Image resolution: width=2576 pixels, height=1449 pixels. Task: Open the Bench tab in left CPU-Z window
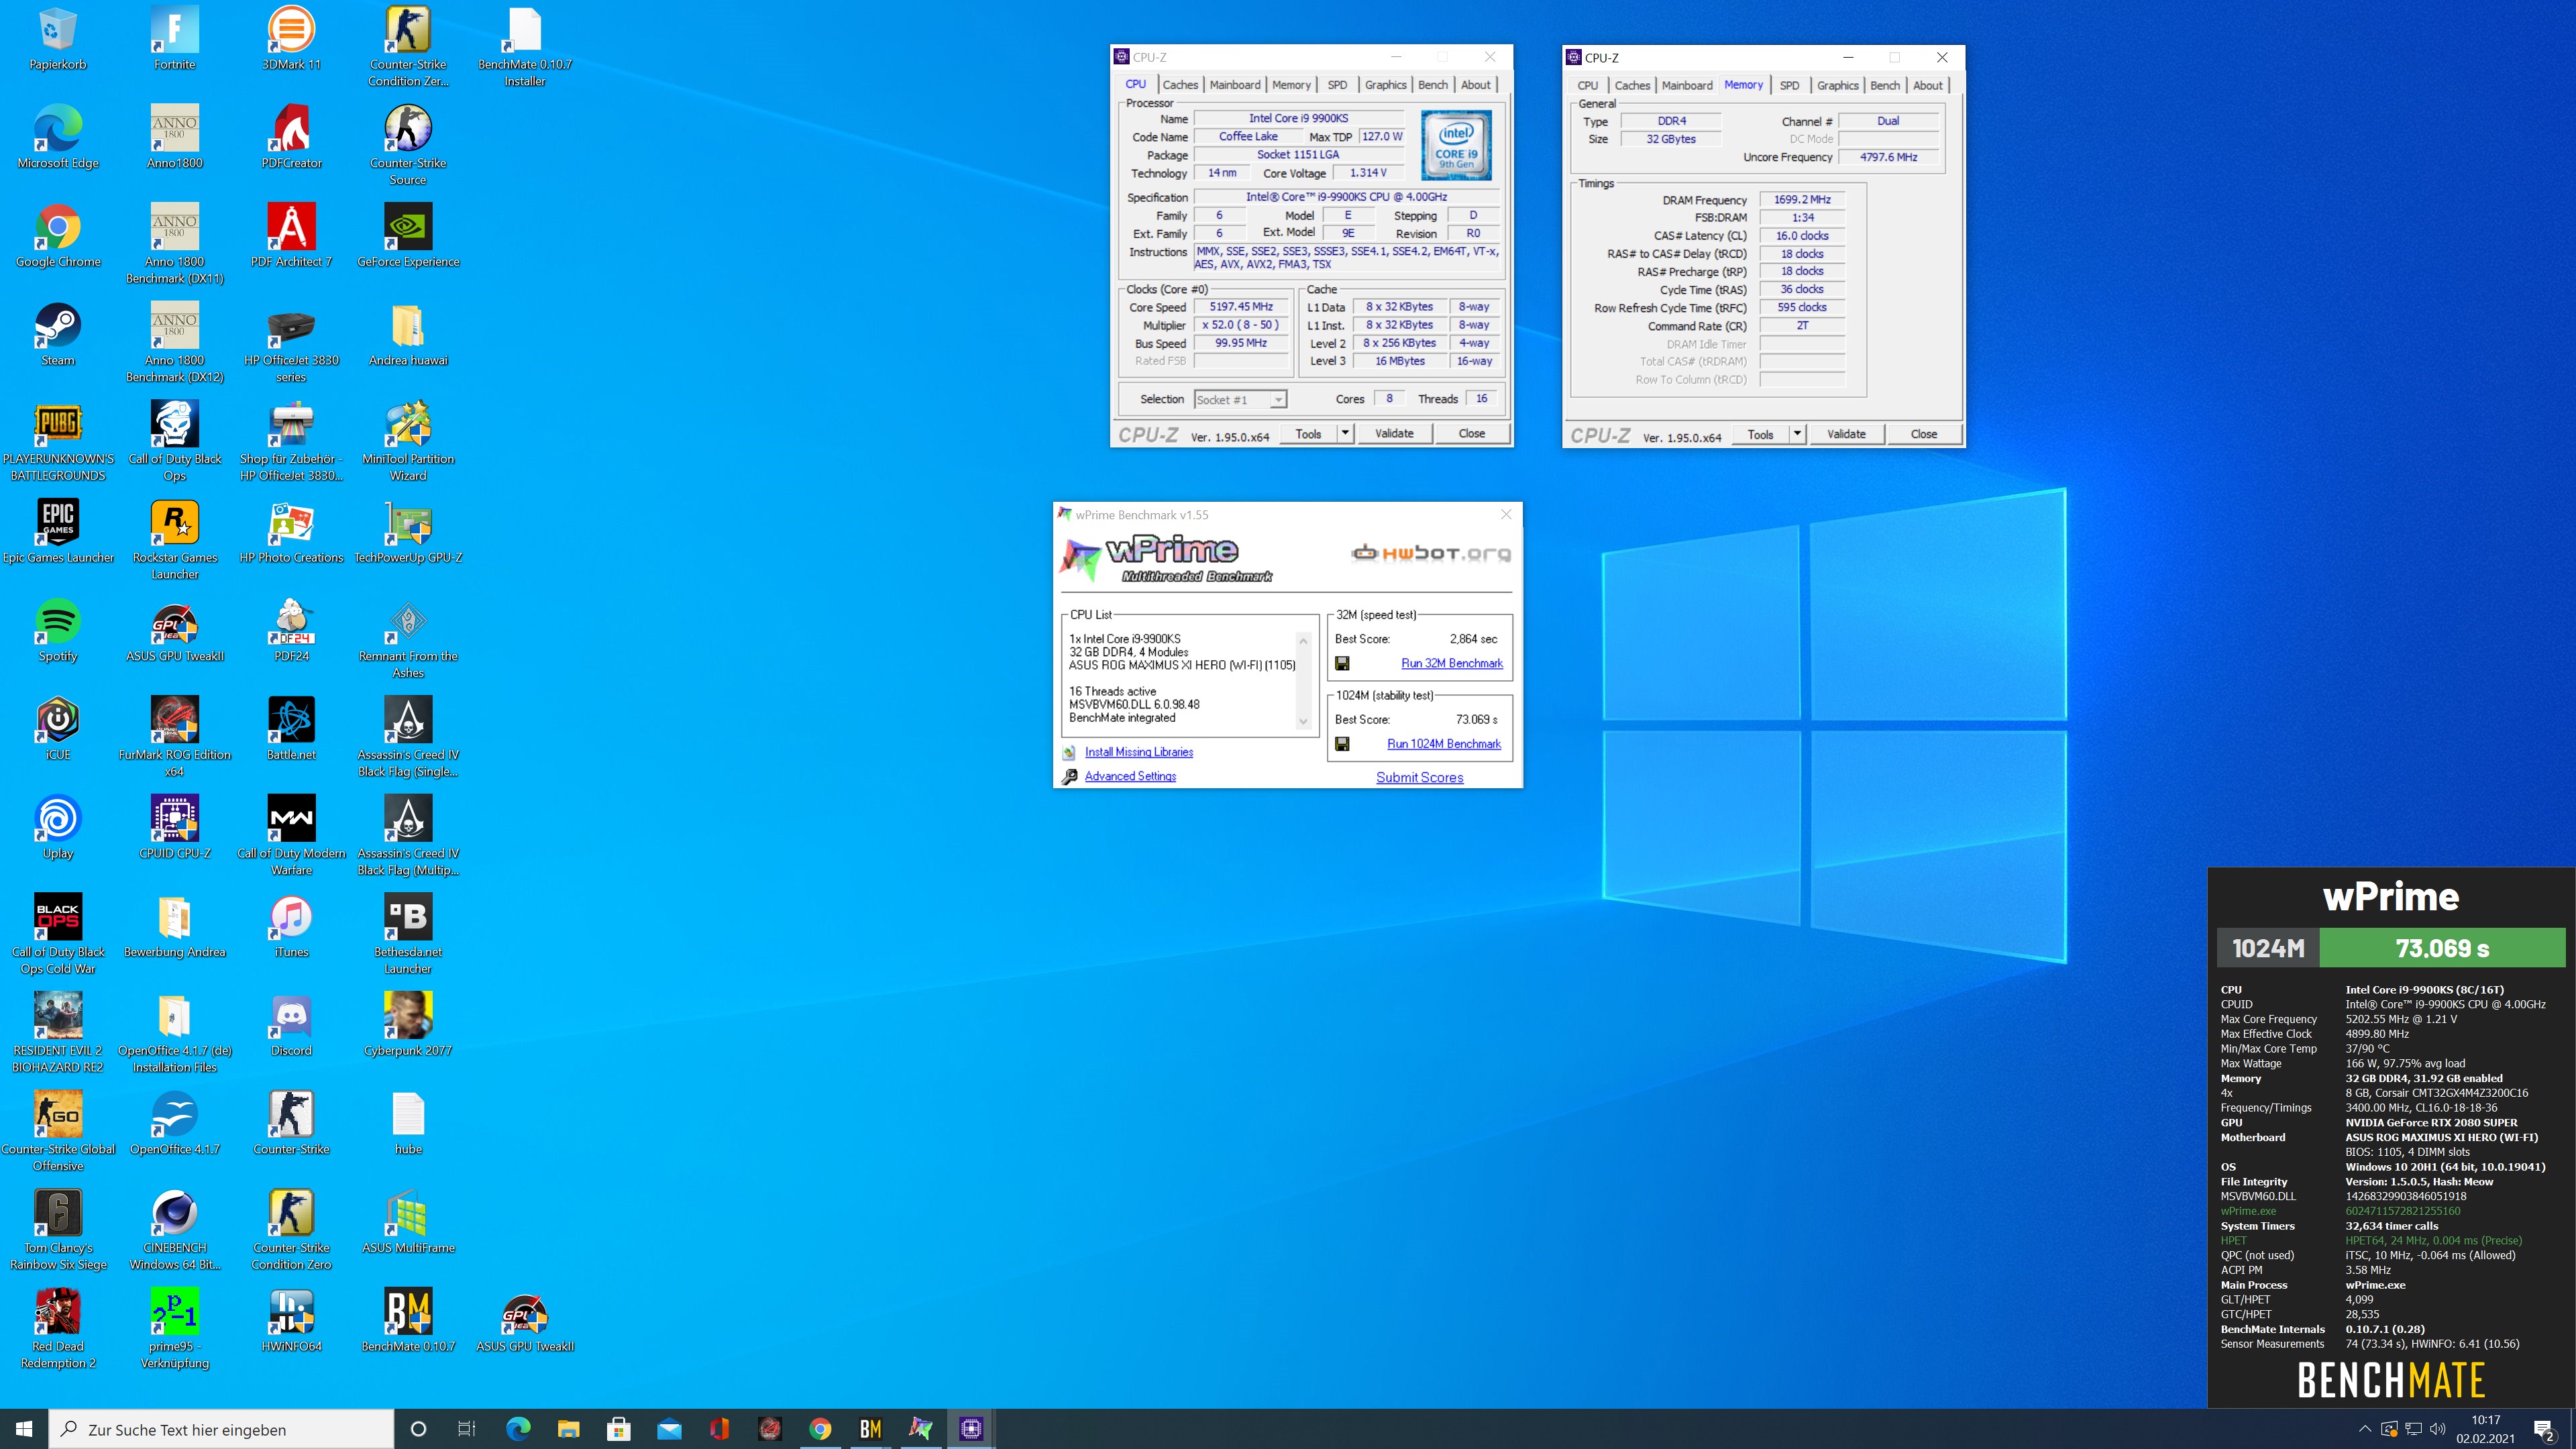coord(1432,85)
